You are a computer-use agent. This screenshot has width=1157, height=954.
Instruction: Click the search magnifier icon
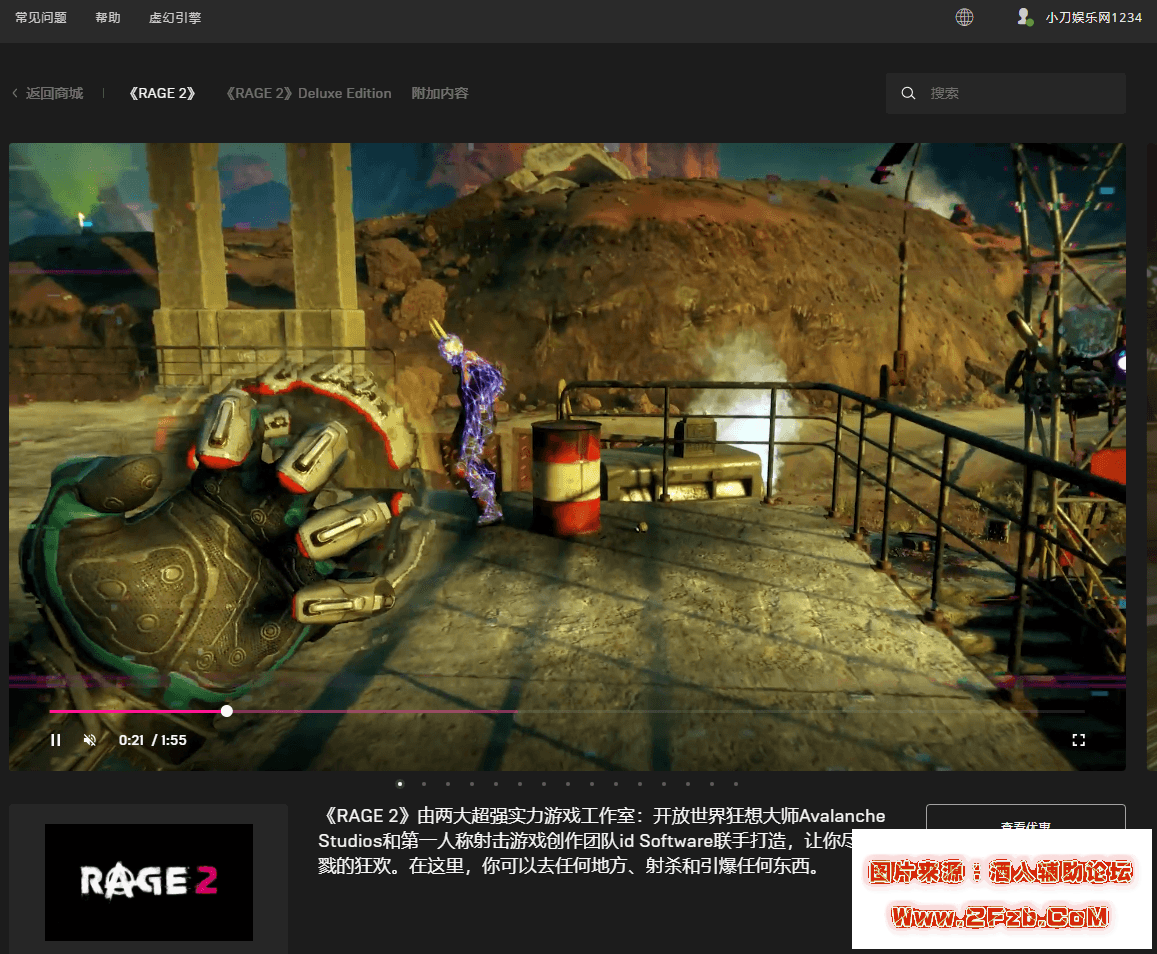click(908, 93)
